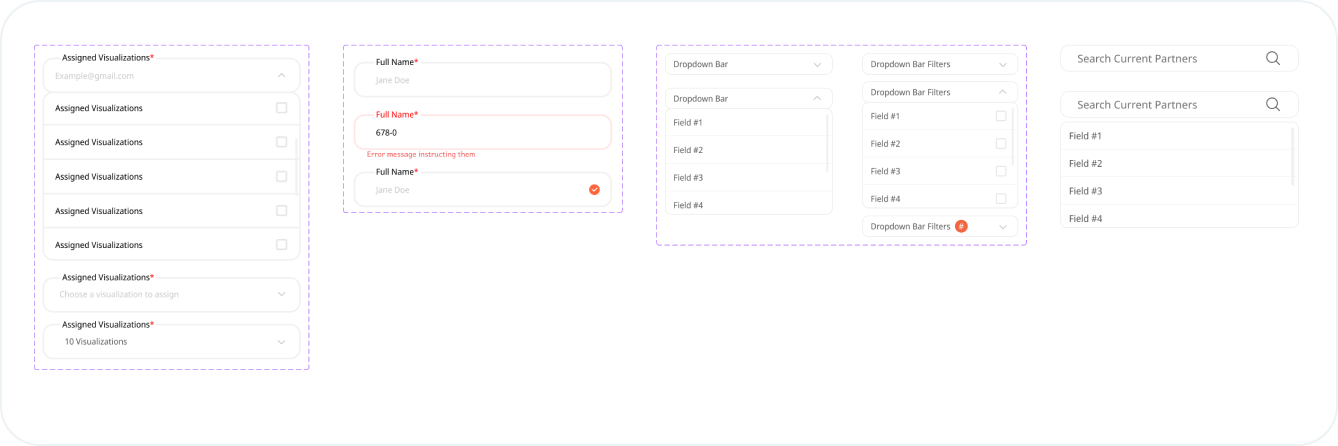Check the Field #2 checkbox in Filters list
This screenshot has height=446, width=1338.
(1001, 143)
